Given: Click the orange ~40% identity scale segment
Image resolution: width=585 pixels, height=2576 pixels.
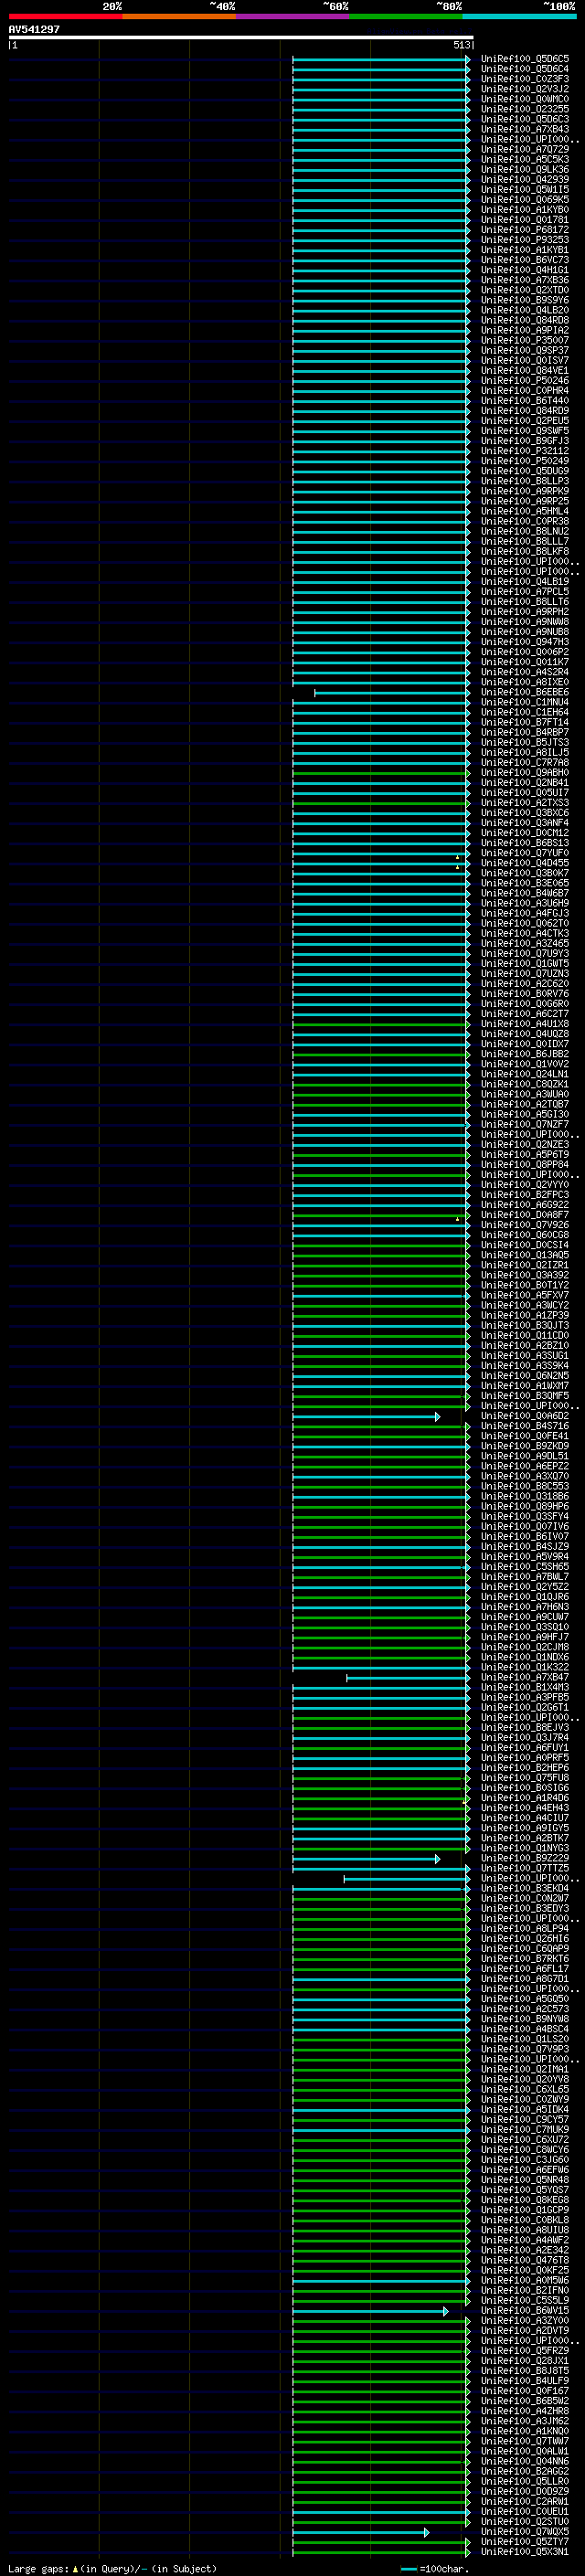Looking at the screenshot, I should click(179, 16).
